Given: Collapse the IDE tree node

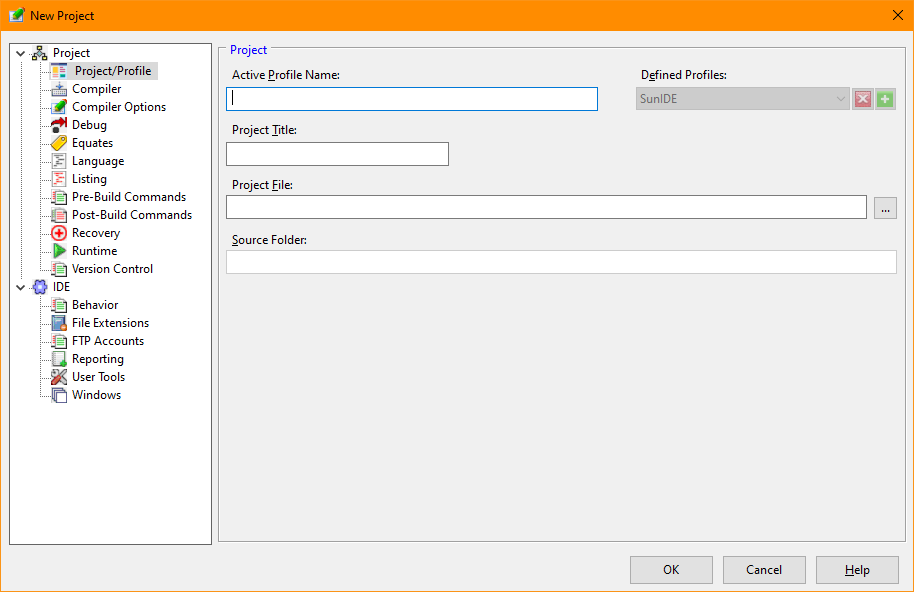Looking at the screenshot, I should (x=20, y=287).
